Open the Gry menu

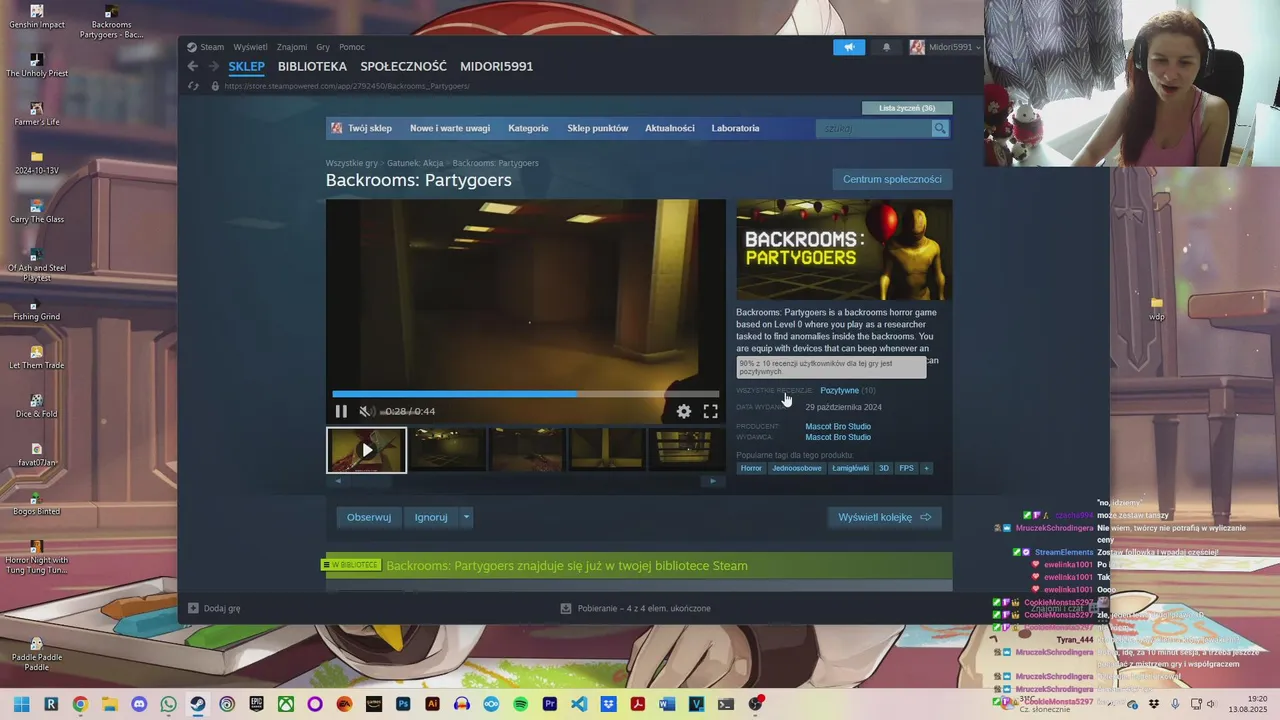tap(323, 47)
